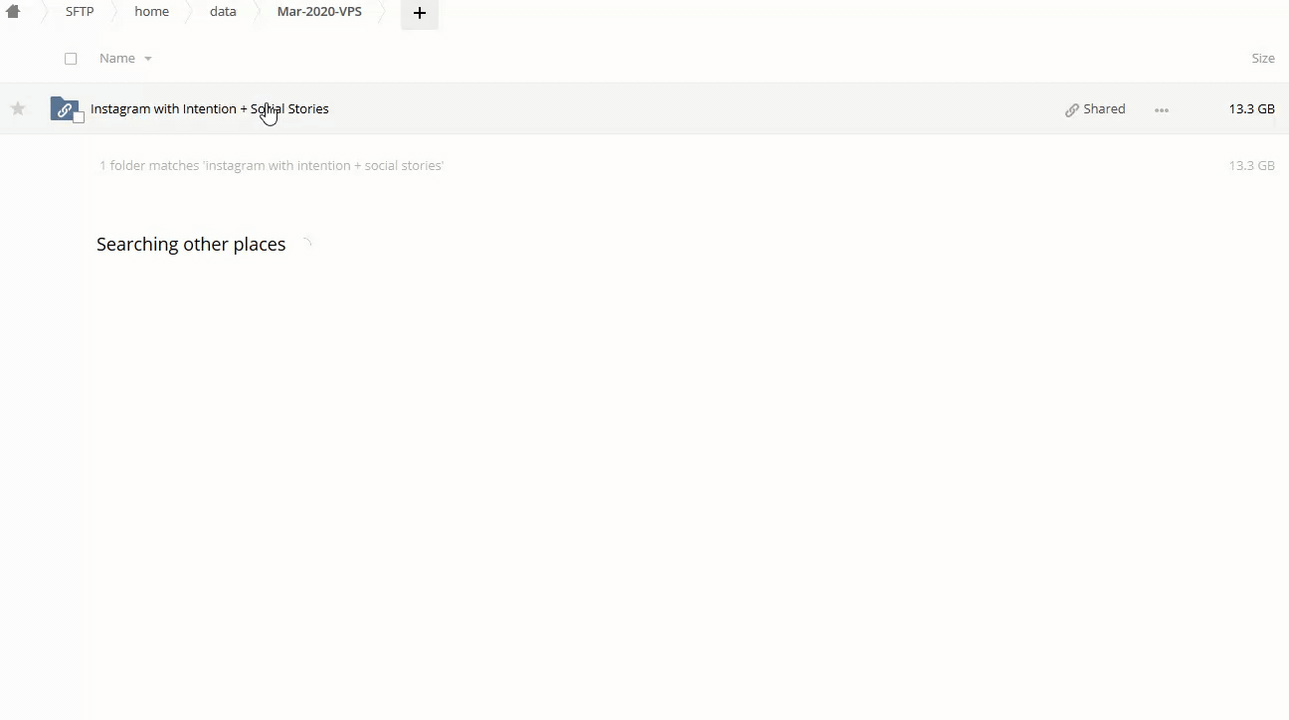Click the shared folder icon with link symbol
This screenshot has height=720, width=1289.
pos(63,109)
